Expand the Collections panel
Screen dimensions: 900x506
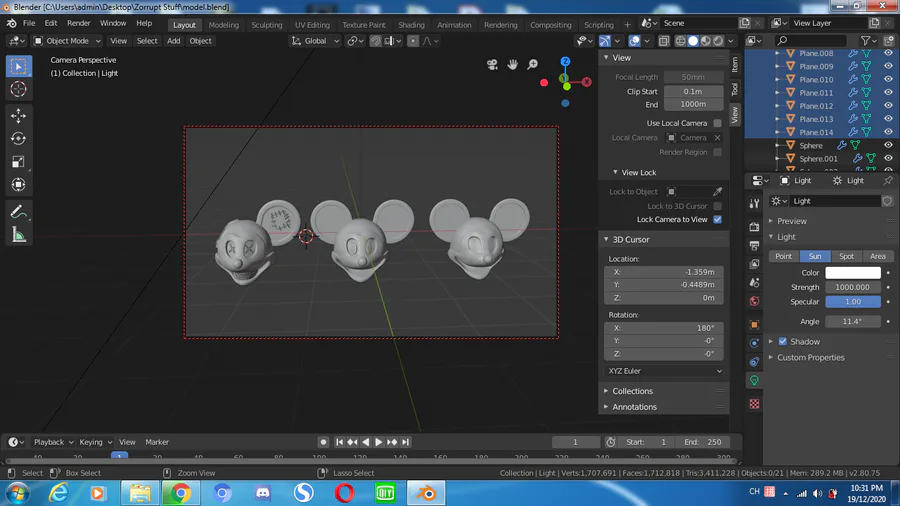pyautogui.click(x=632, y=391)
